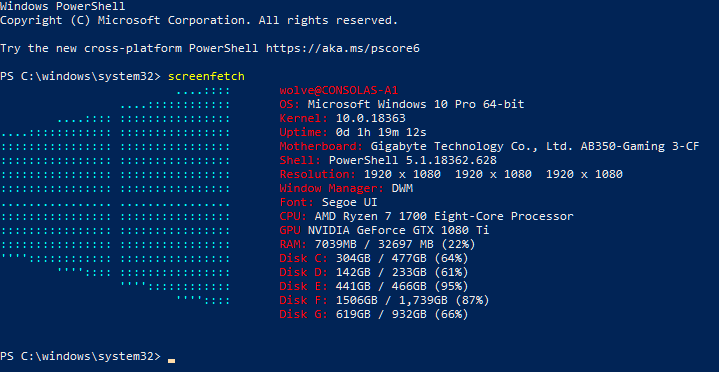Click the Kernel version 10.0.18363
Image resolution: width=719 pixels, height=372 pixels.
point(371,118)
